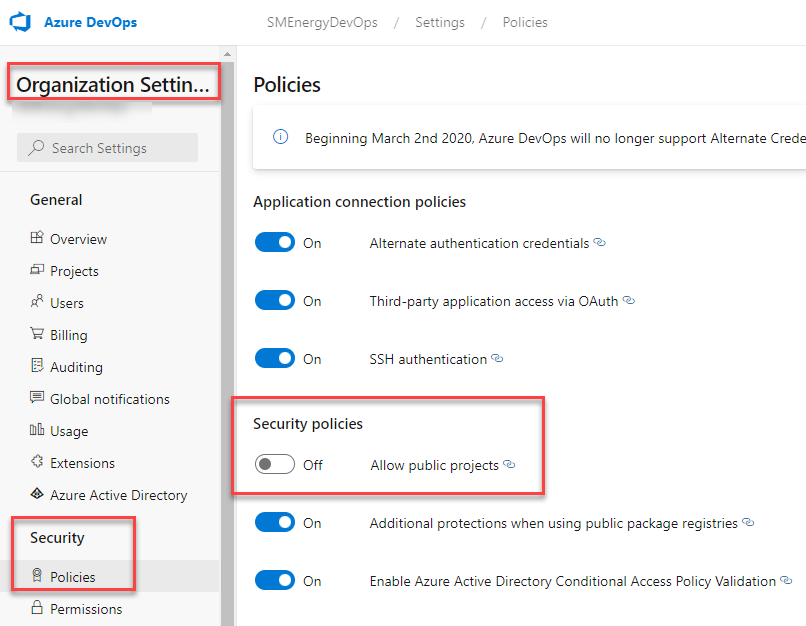Click the Application connection policies heading
Image resolution: width=806 pixels, height=626 pixels.
click(359, 201)
